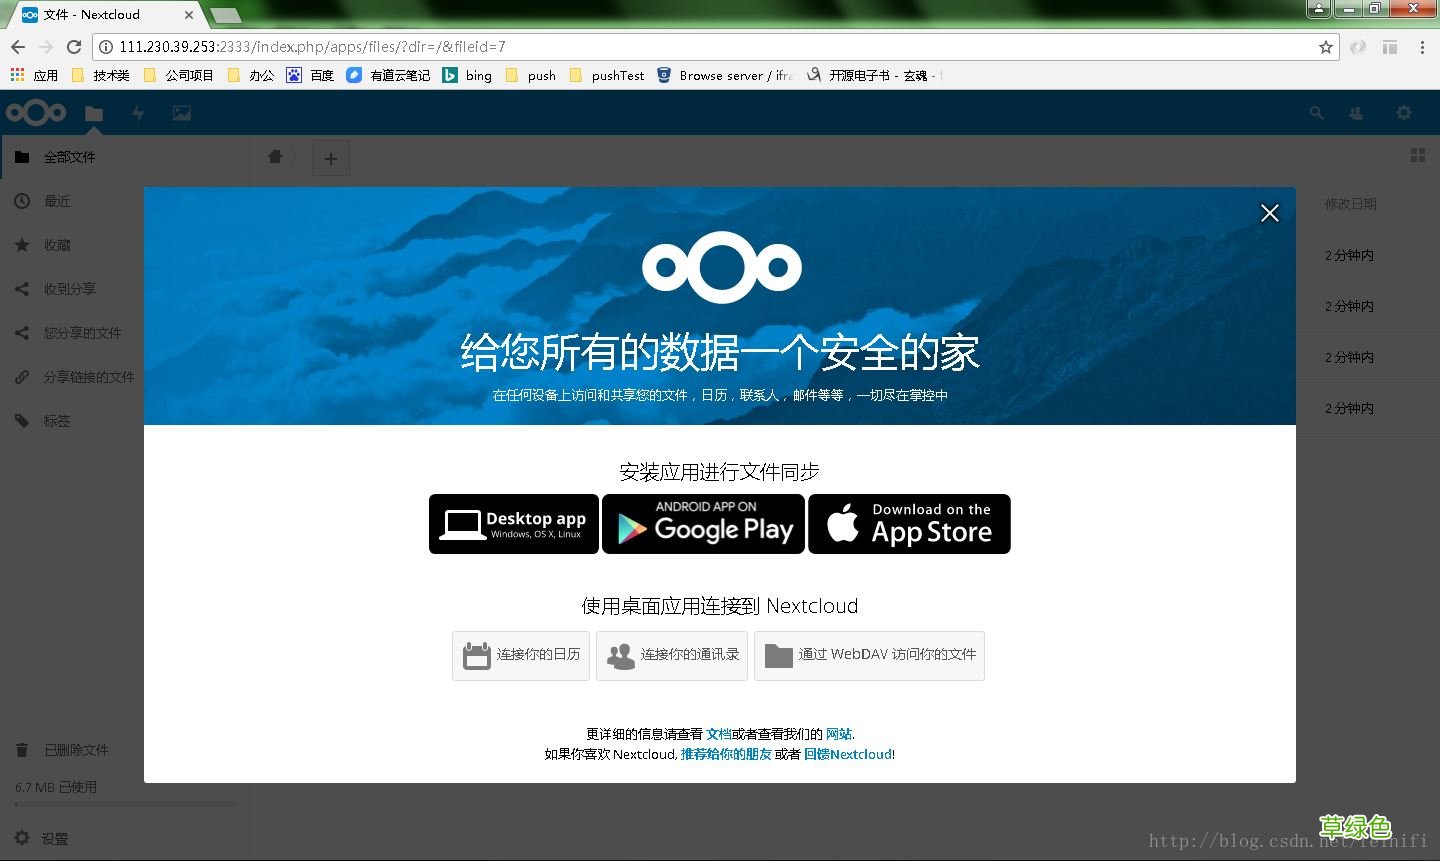This screenshot has height=861, width=1440.
Task: Open the 文档 documentation link
Action: 717,734
